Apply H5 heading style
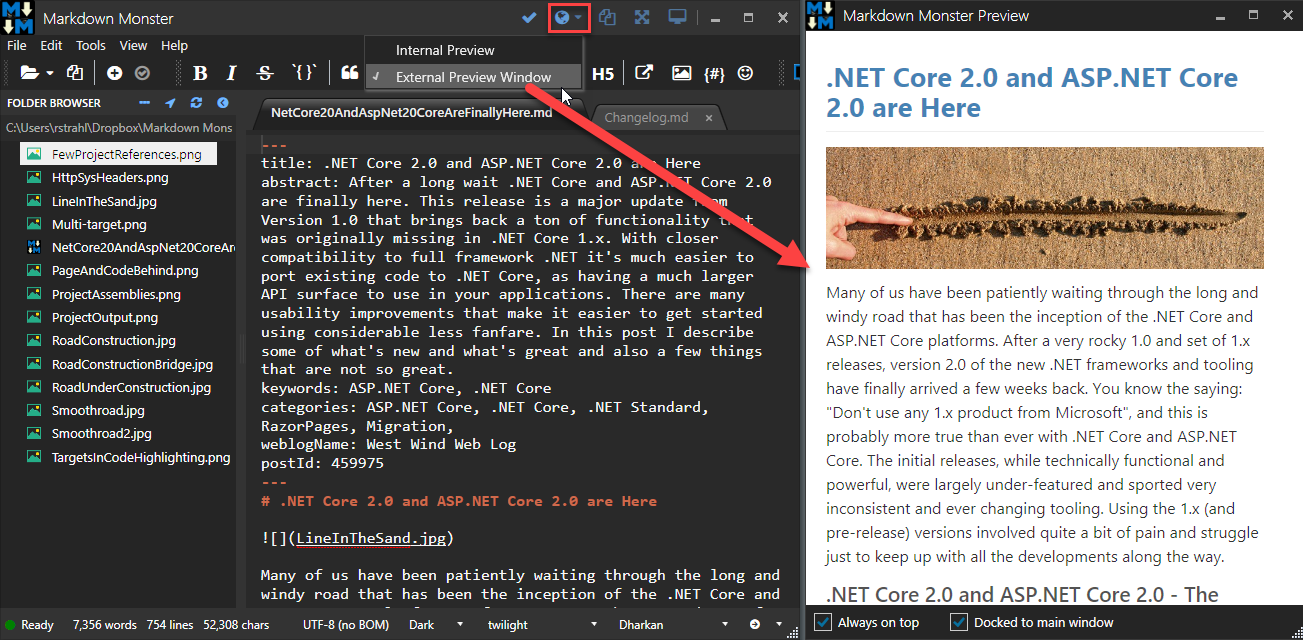 pos(603,74)
